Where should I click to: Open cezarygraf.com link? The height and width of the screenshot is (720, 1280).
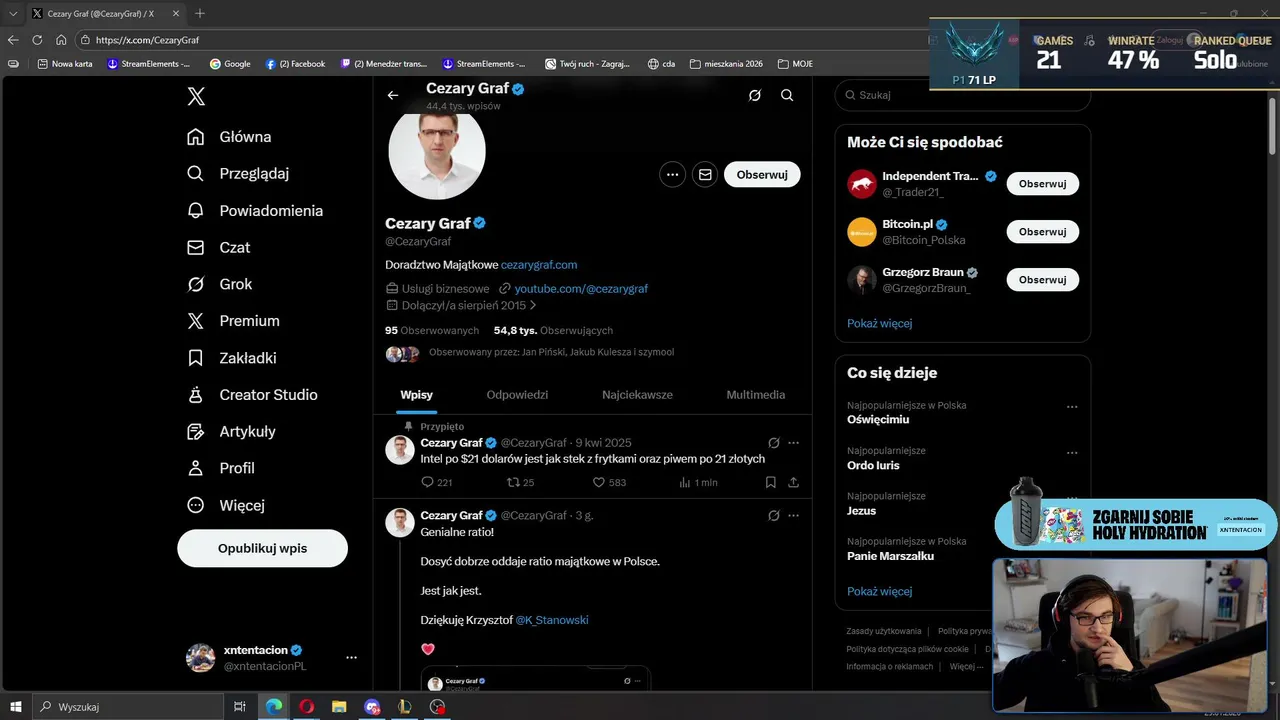[539, 265]
